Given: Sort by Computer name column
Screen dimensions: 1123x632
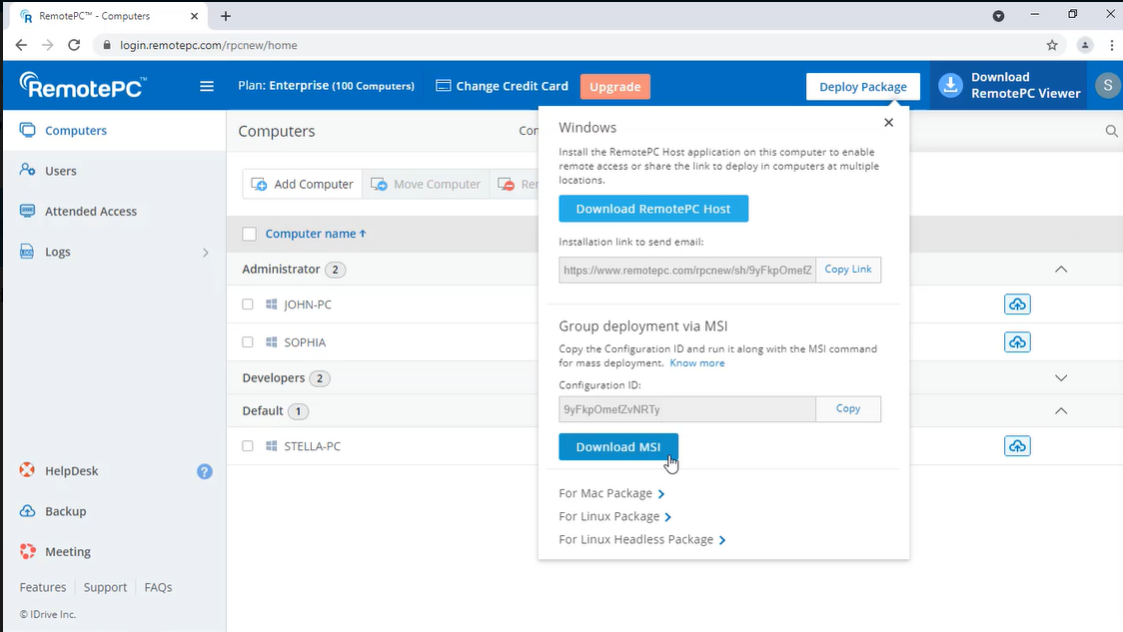Looking at the screenshot, I should pos(316,234).
